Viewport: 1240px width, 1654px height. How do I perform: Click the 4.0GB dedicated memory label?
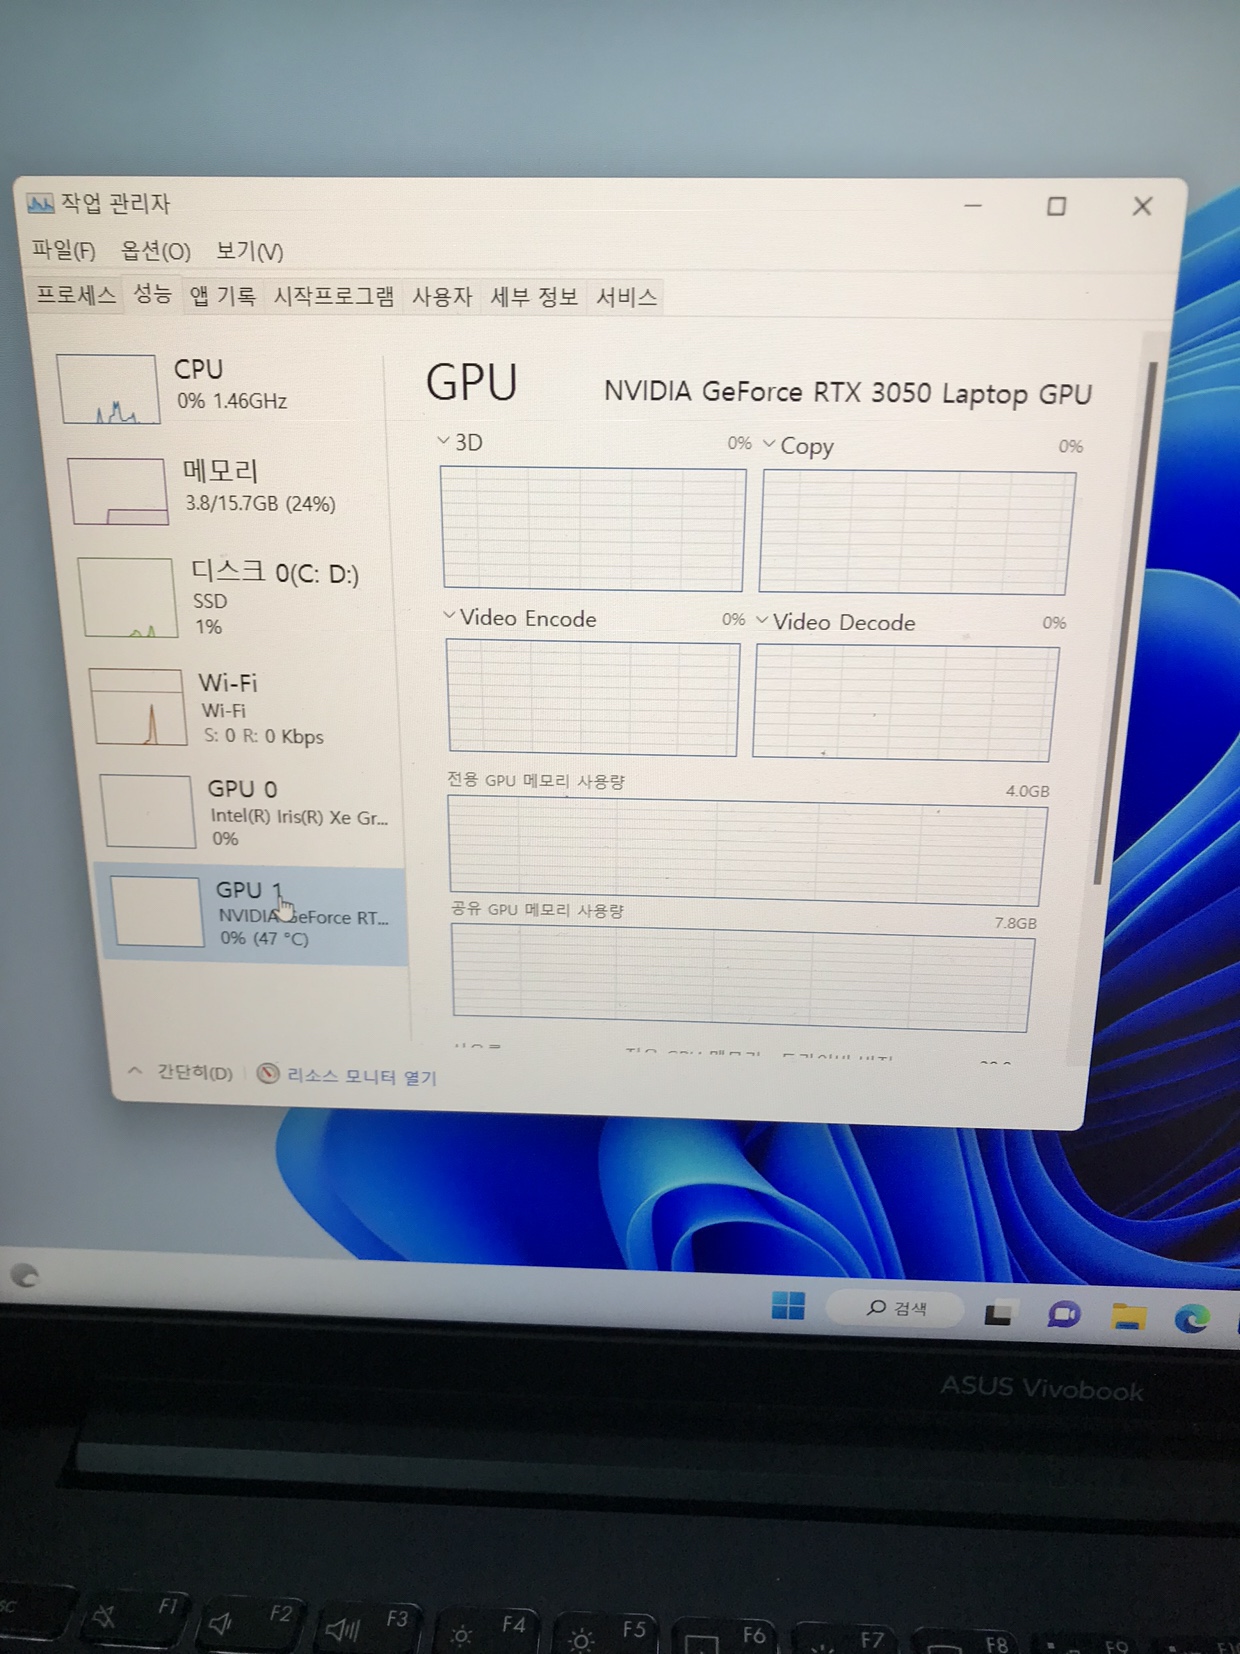(x=1027, y=791)
